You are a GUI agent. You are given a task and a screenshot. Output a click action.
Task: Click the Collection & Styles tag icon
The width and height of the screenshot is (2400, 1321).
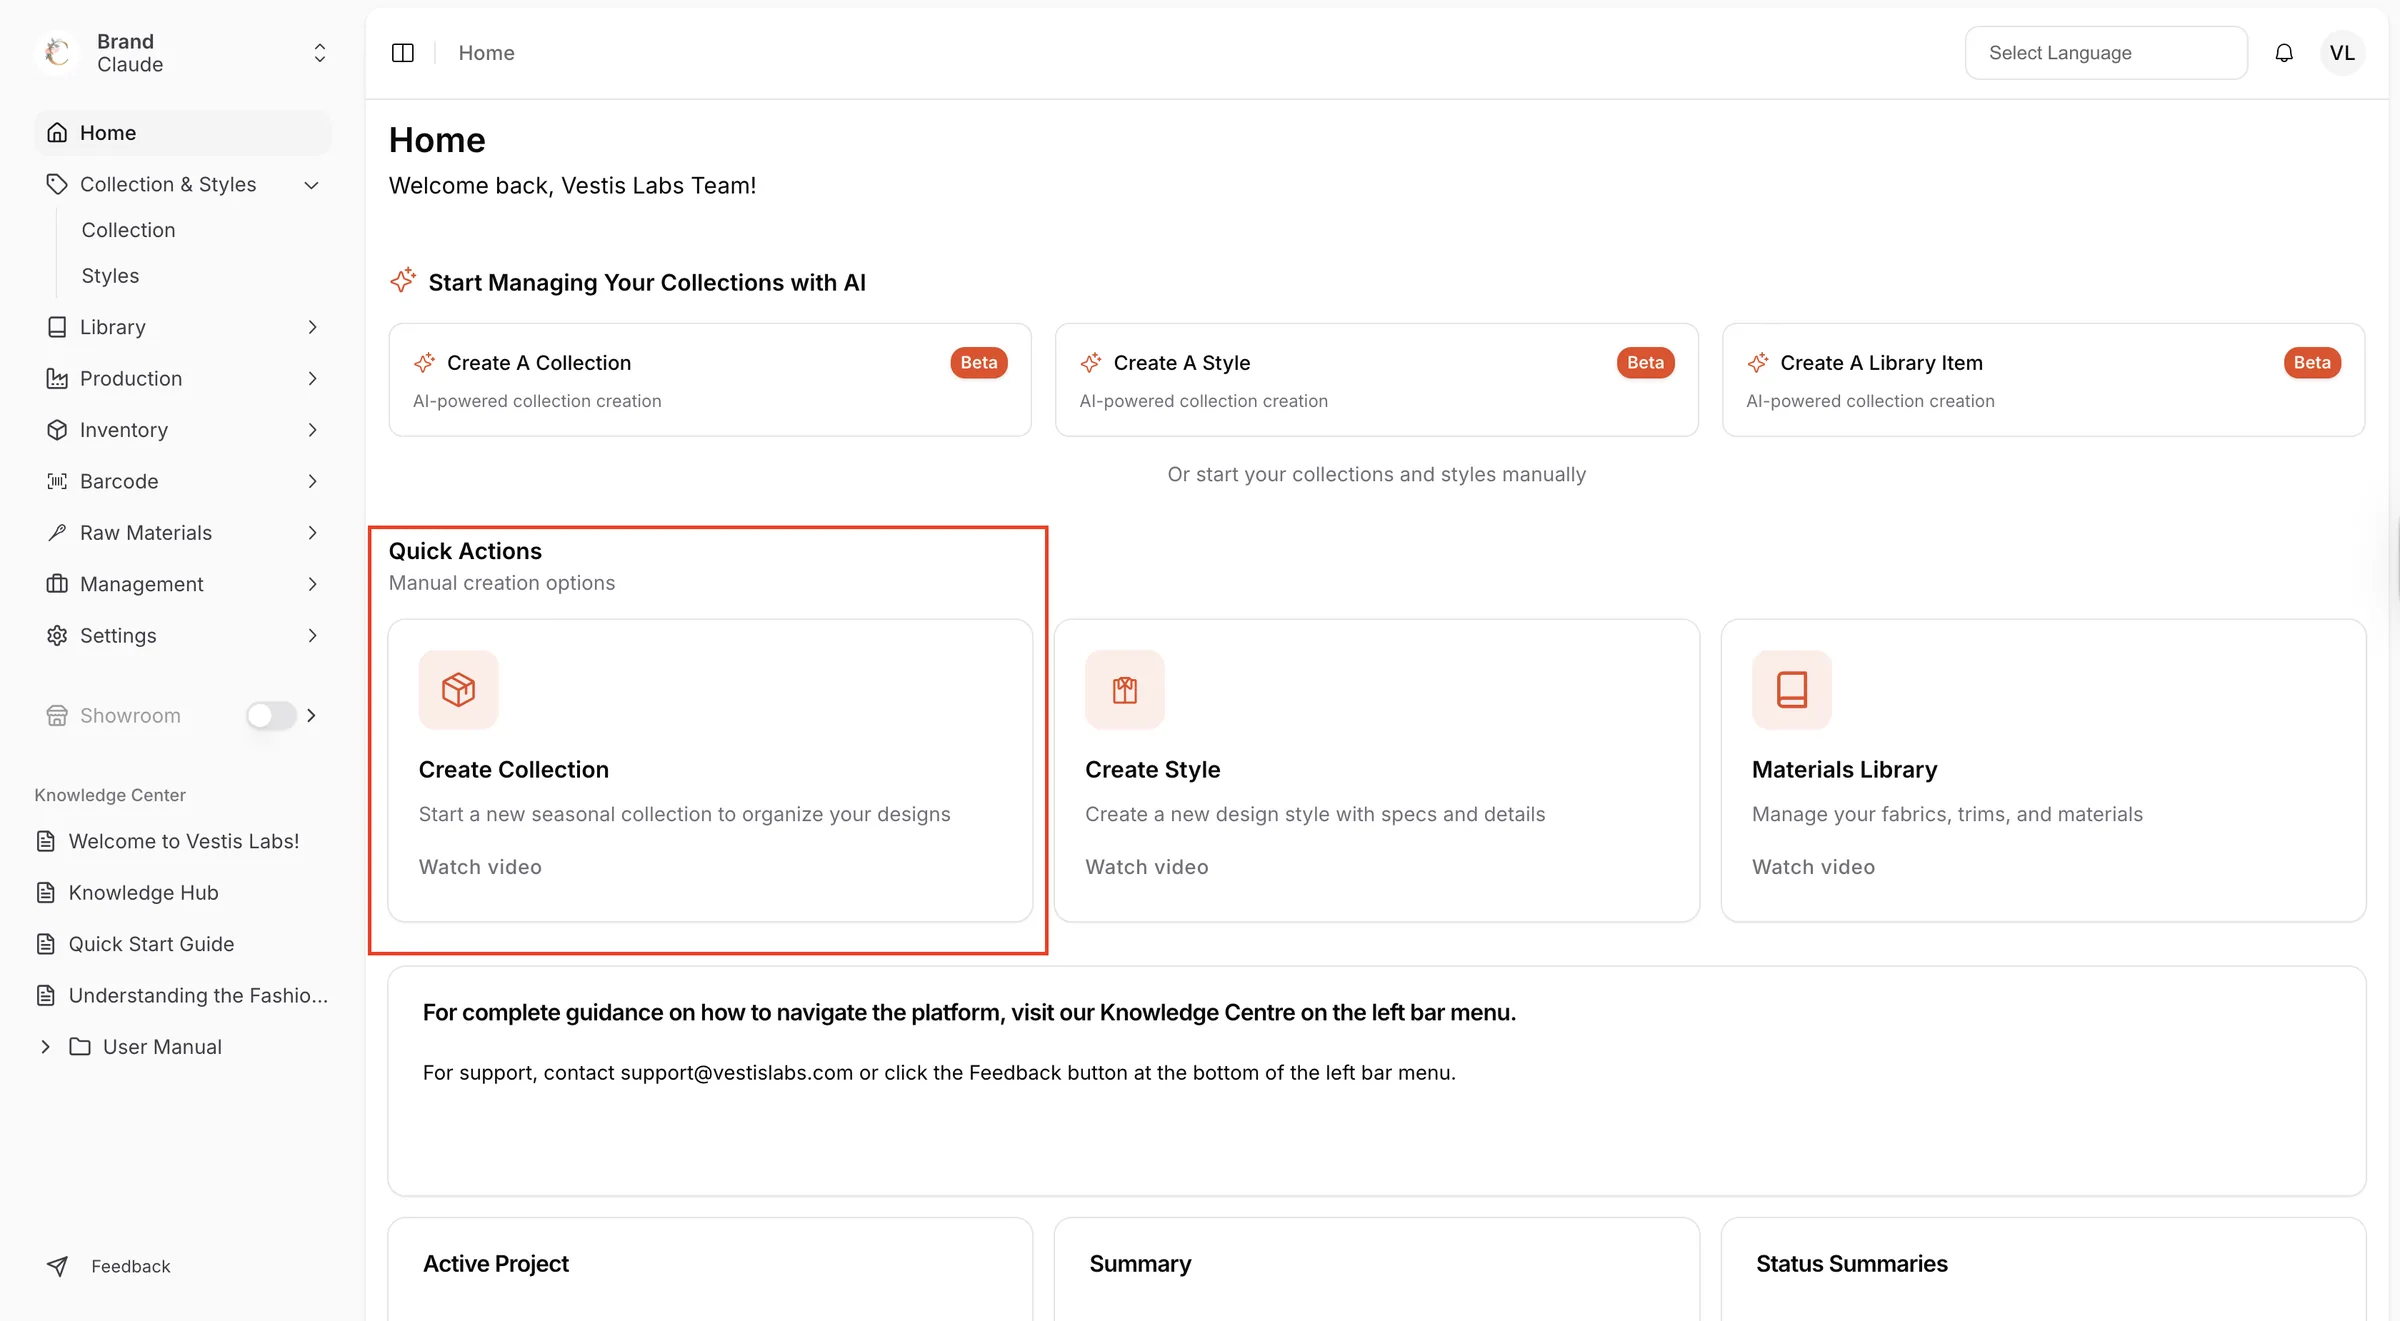(x=57, y=184)
